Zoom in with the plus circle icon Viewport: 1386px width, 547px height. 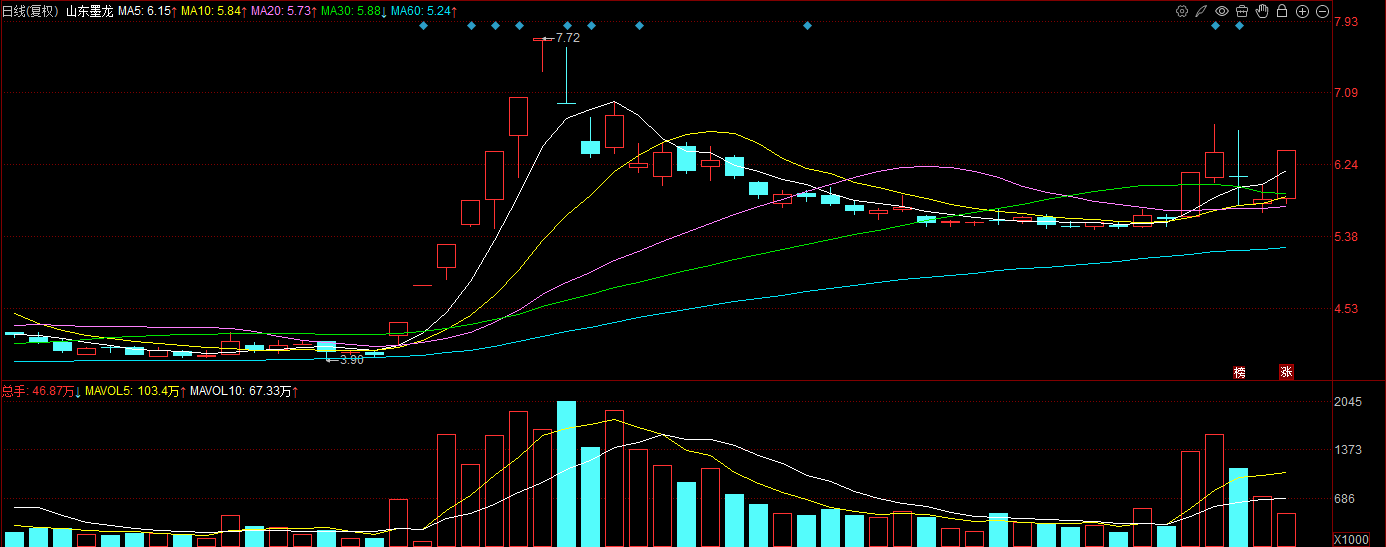[1302, 11]
